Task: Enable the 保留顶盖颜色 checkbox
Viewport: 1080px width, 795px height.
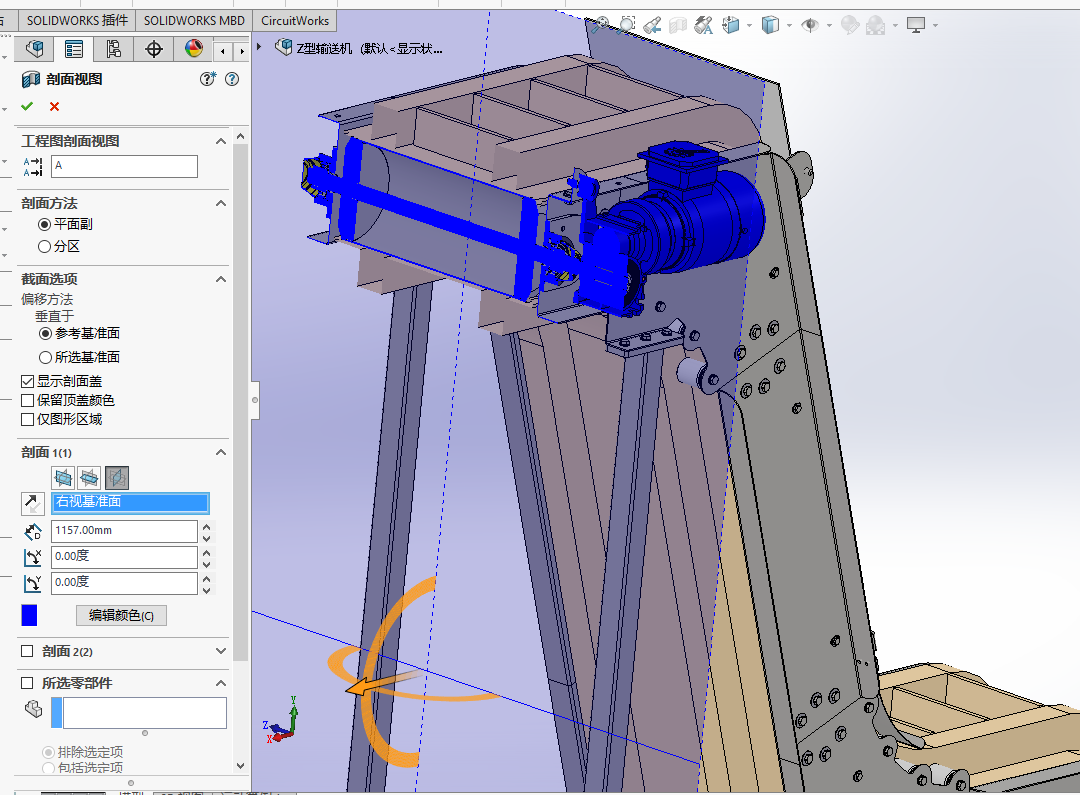Action: tap(28, 400)
